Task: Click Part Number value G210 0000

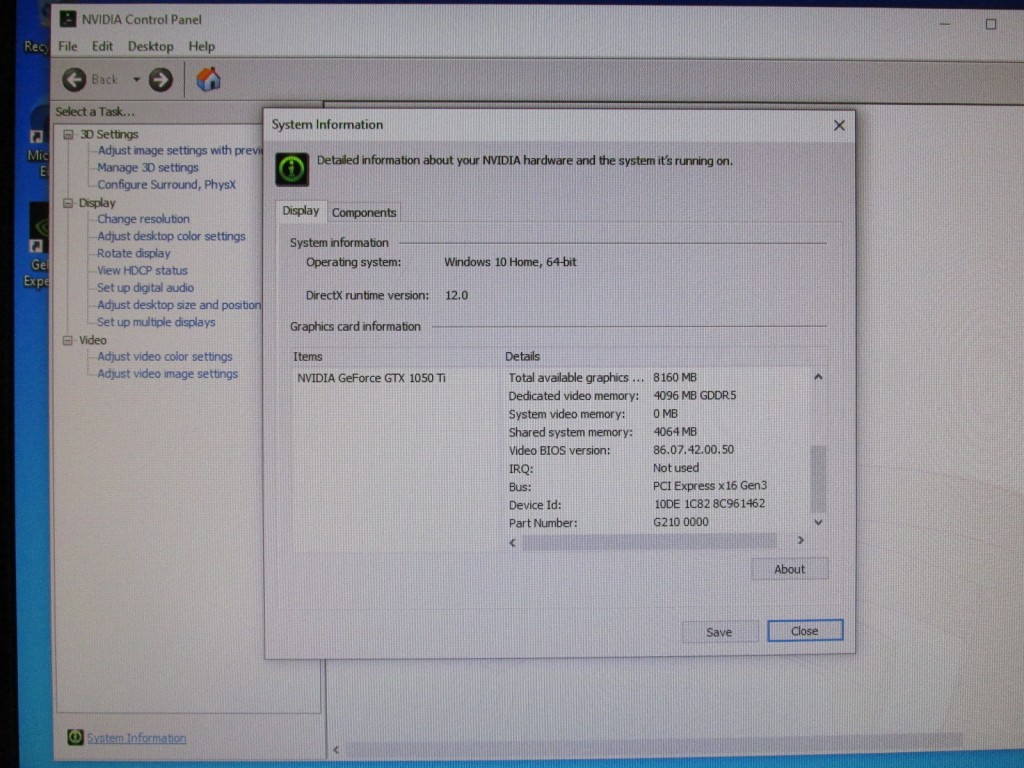Action: 680,522
